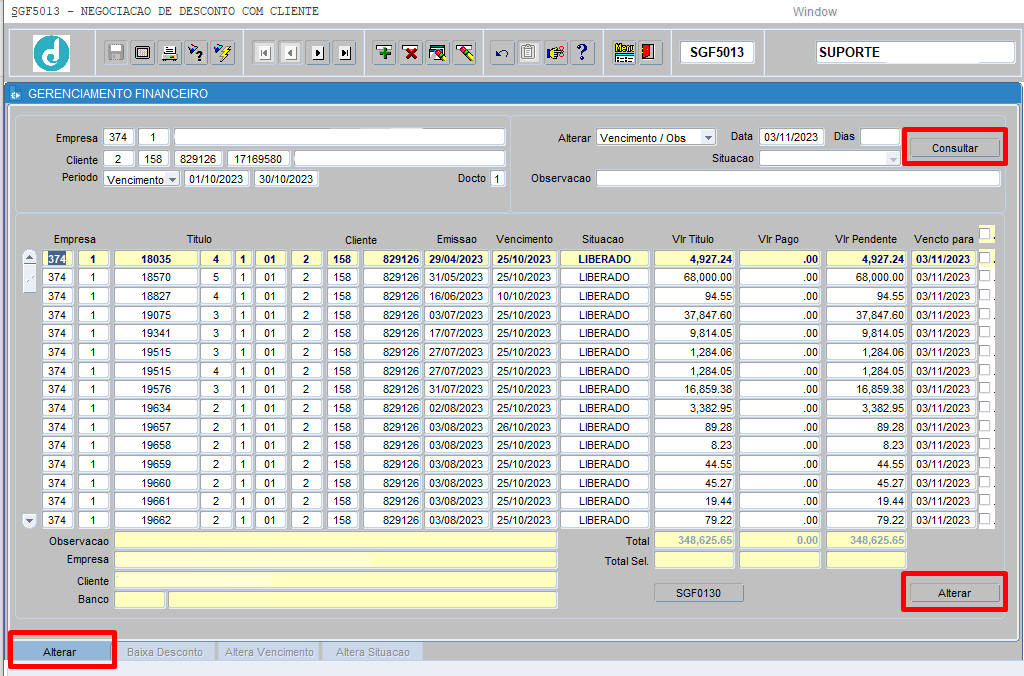Click the Clear Record eraser window icon
Screen dimensions: 1024x676
pyautogui.click(x=438, y=53)
